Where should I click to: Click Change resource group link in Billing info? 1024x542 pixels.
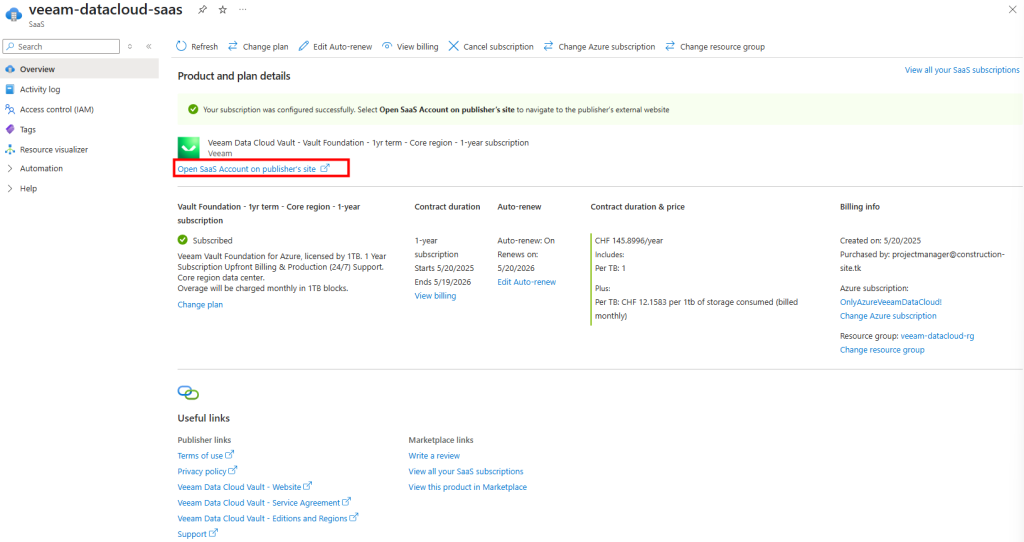point(882,349)
